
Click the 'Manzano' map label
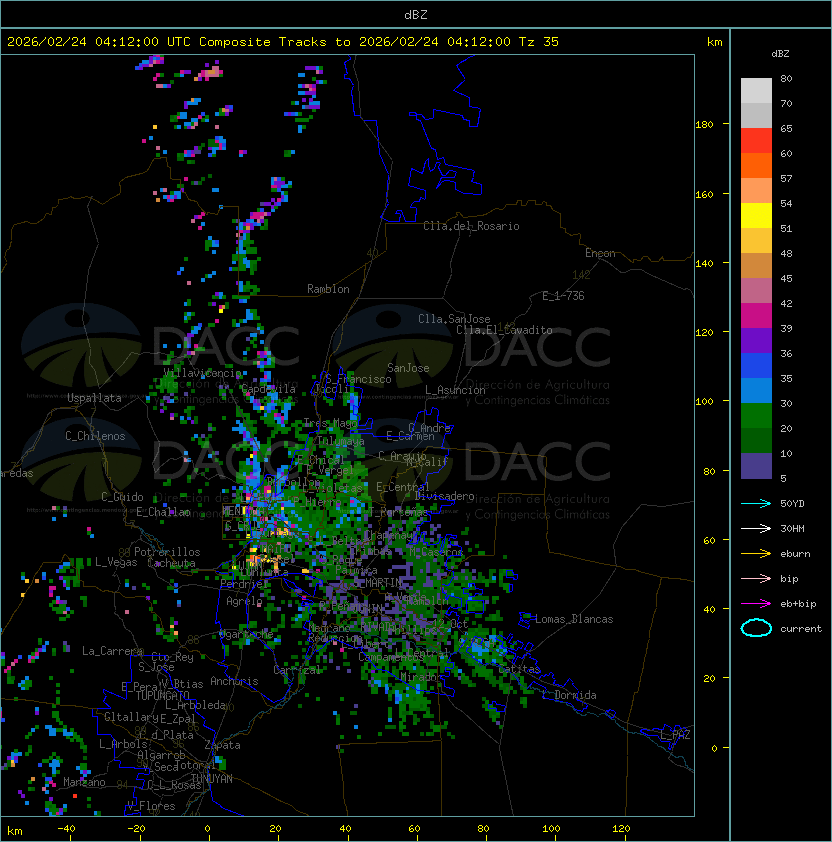click(x=84, y=782)
